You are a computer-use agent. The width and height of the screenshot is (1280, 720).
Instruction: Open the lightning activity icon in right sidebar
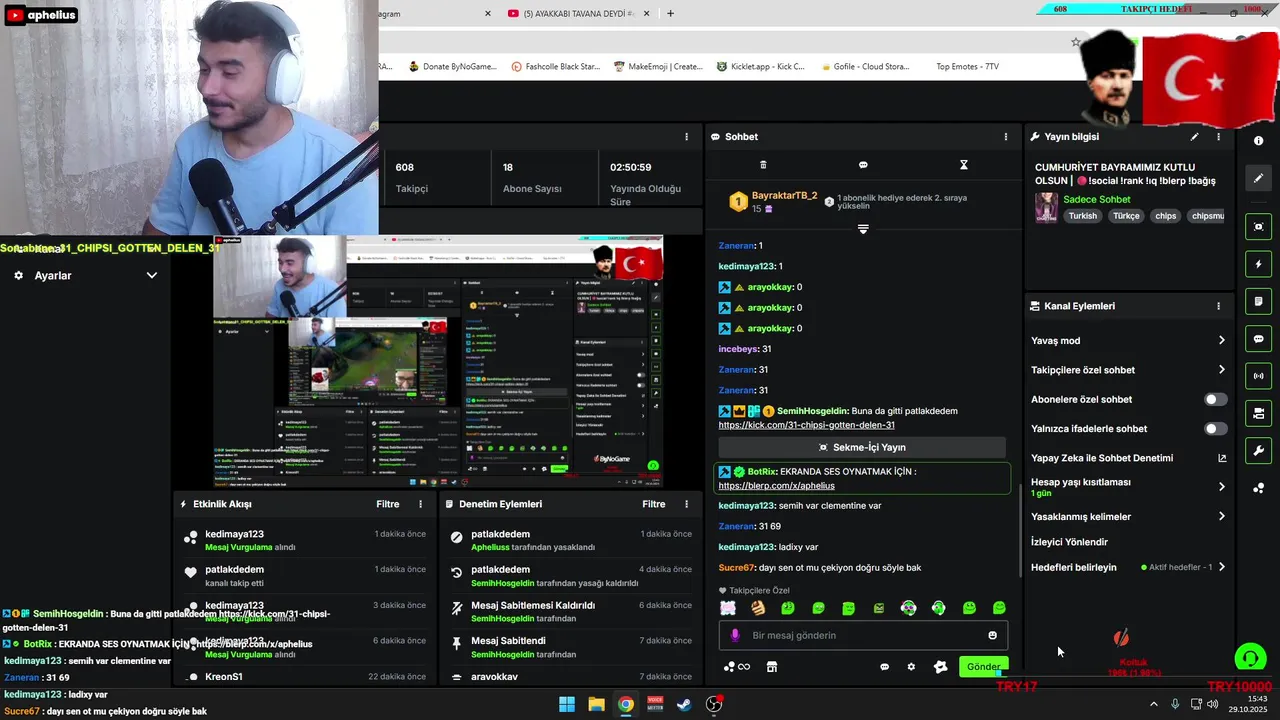1258,264
